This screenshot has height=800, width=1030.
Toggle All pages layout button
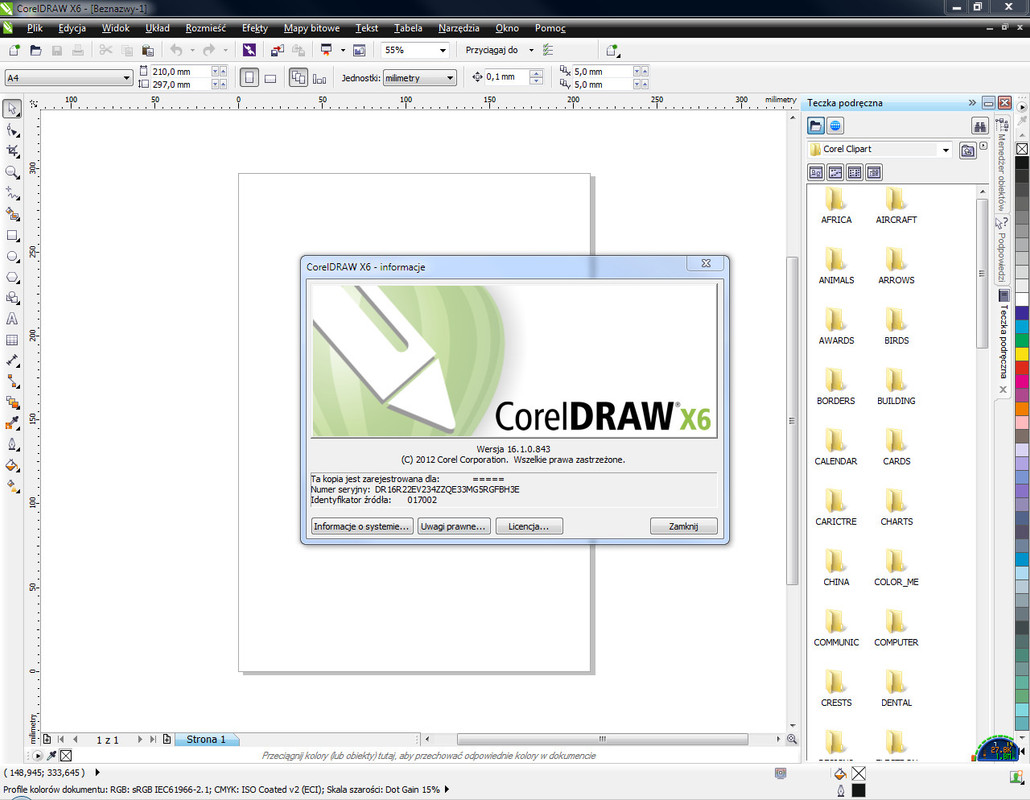pos(298,78)
